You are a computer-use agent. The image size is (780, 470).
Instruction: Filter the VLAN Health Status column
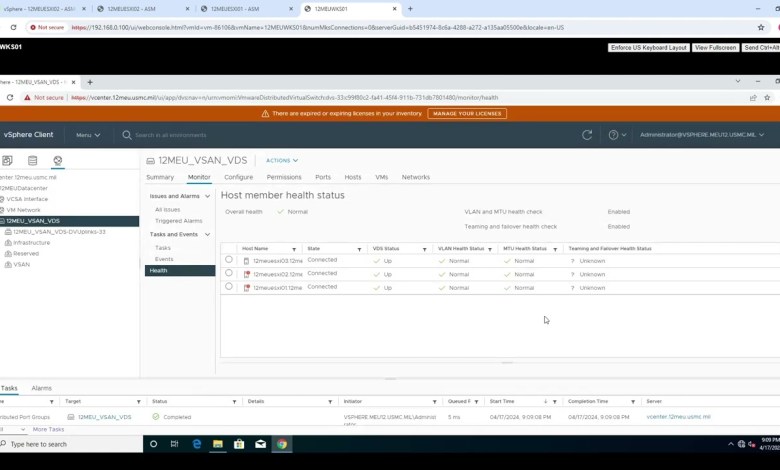tap(490, 249)
